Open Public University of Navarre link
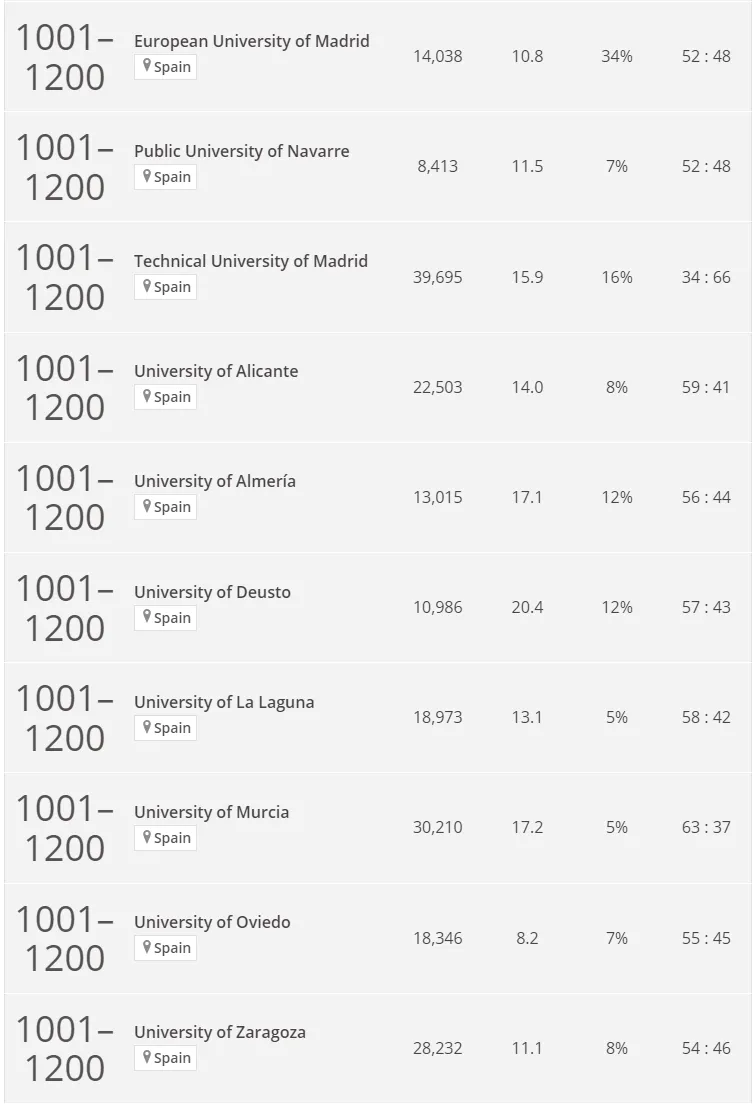Screen dimensions: 753x1104 coord(242,151)
